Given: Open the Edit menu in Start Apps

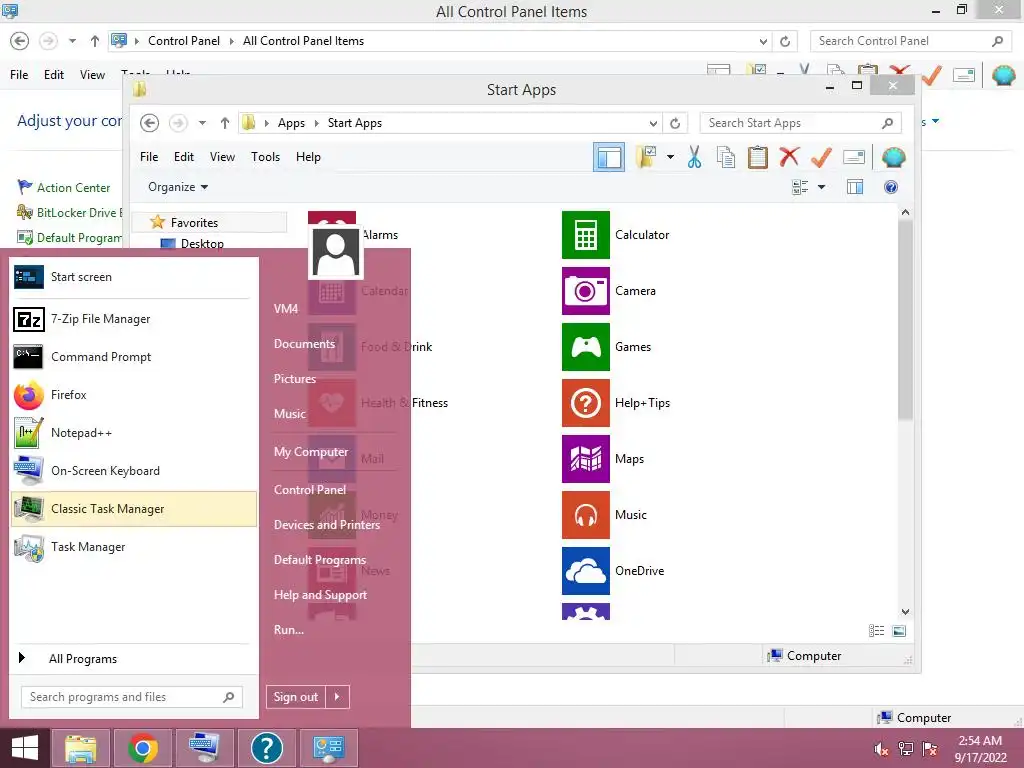Looking at the screenshot, I should (184, 157).
